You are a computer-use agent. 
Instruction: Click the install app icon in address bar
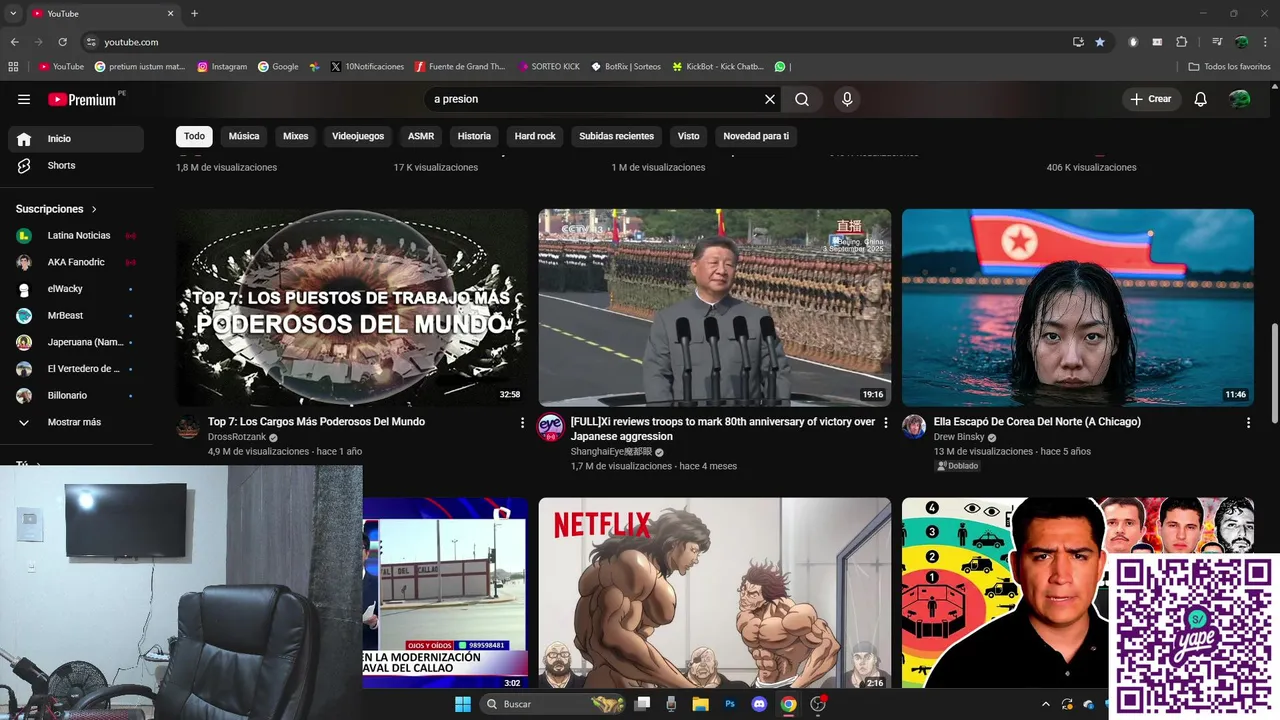point(1078,42)
